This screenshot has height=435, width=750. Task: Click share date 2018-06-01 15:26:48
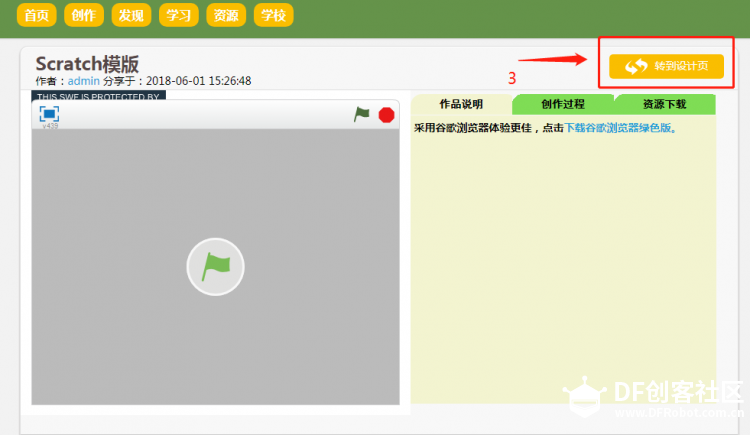click(x=199, y=81)
